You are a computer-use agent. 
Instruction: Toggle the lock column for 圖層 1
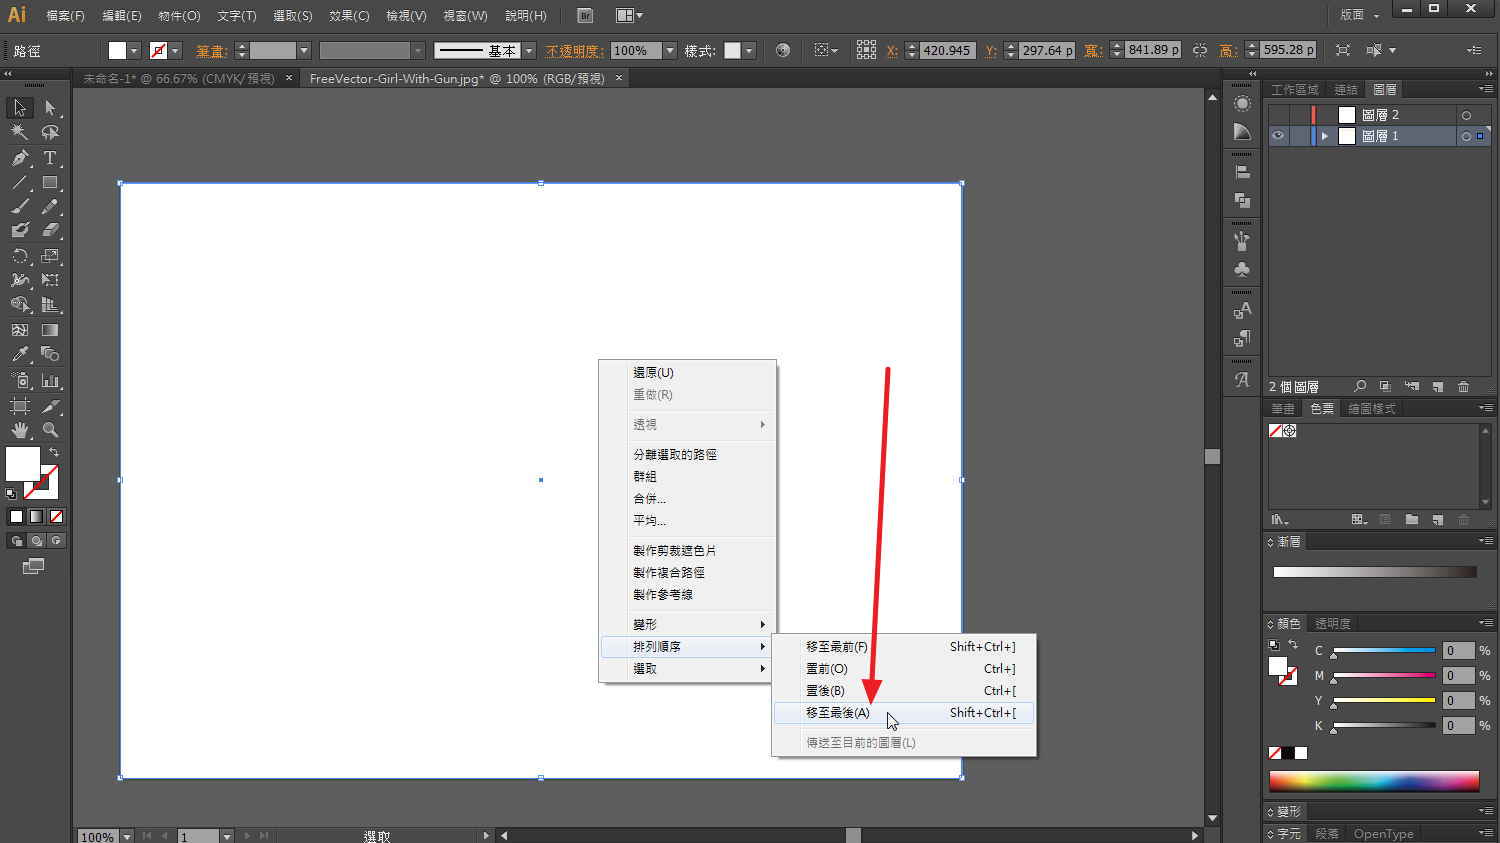[x=1298, y=136]
